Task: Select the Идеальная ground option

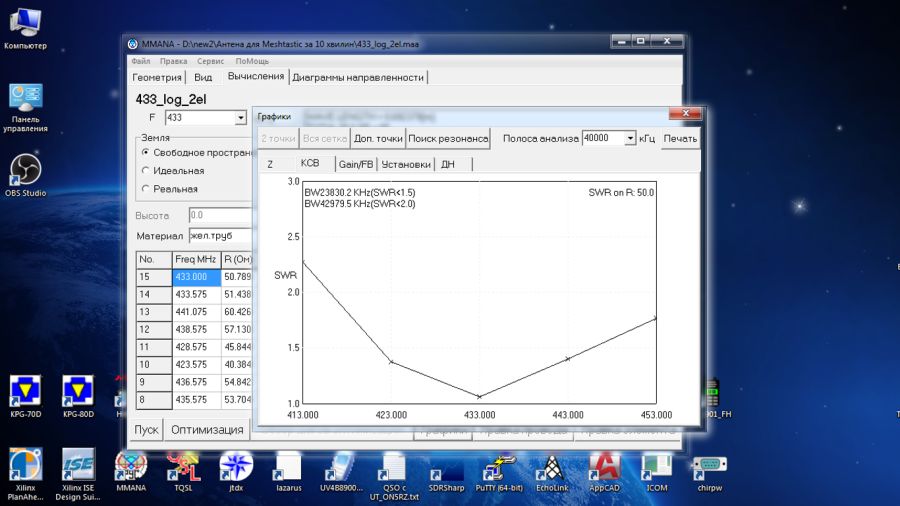Action: coord(146,170)
